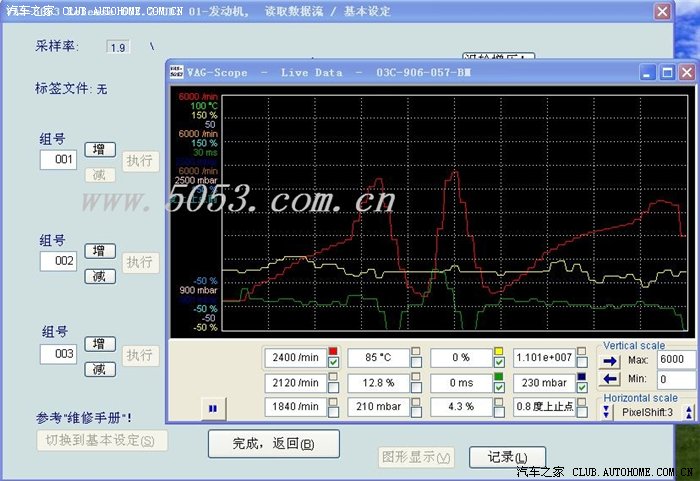Uncheck the 0 % trace checkbox
The width and height of the screenshot is (700, 481).
(x=499, y=362)
